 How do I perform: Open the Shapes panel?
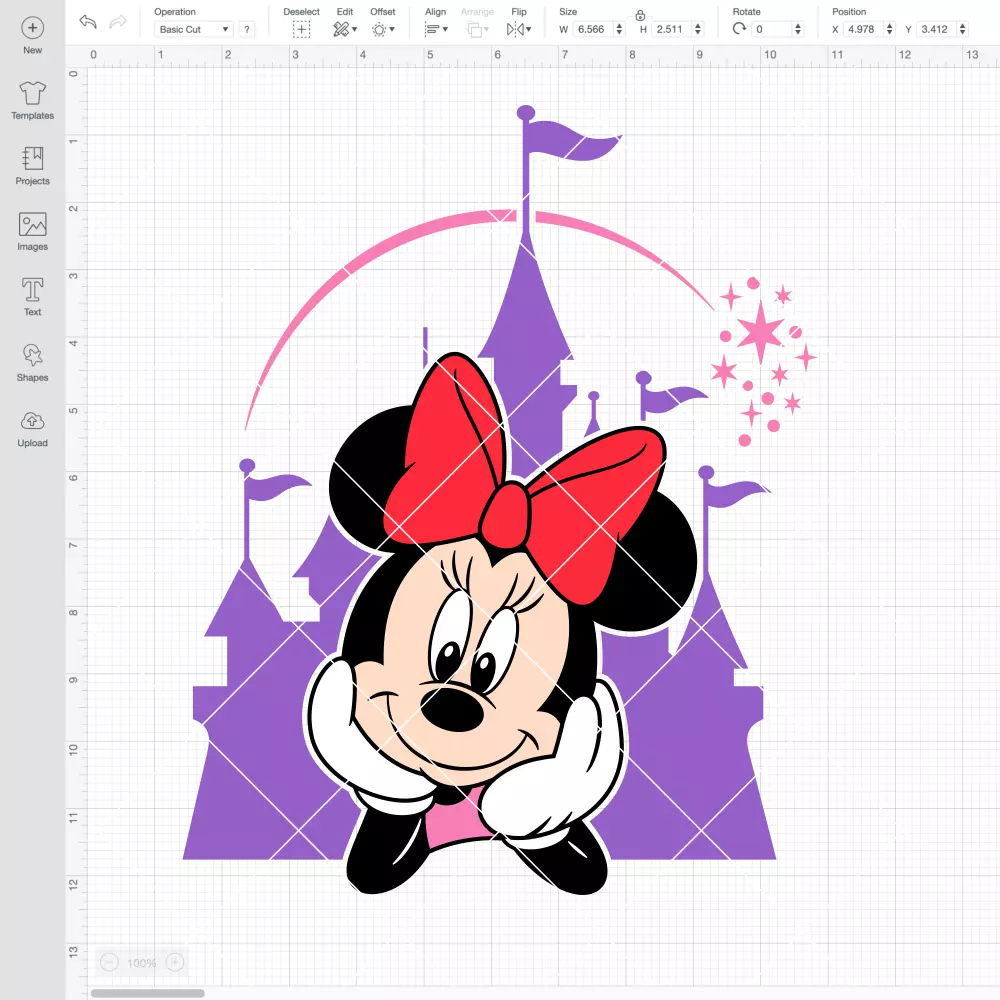coord(33,362)
